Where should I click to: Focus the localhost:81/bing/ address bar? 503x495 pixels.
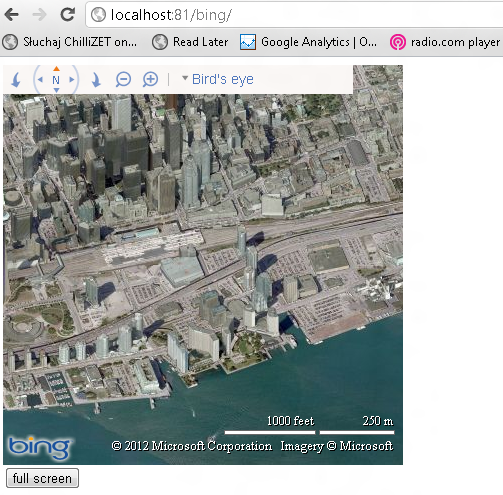tap(293, 15)
